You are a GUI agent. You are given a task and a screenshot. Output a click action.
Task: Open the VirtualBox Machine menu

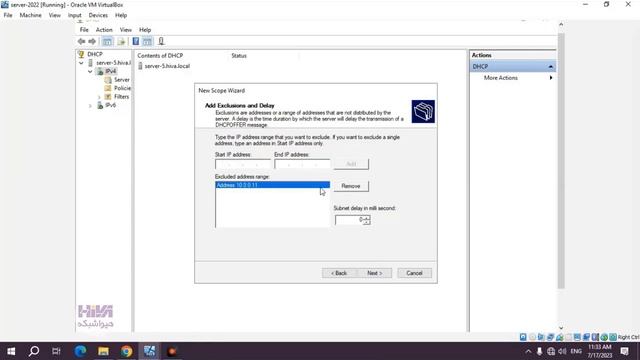(31, 15)
